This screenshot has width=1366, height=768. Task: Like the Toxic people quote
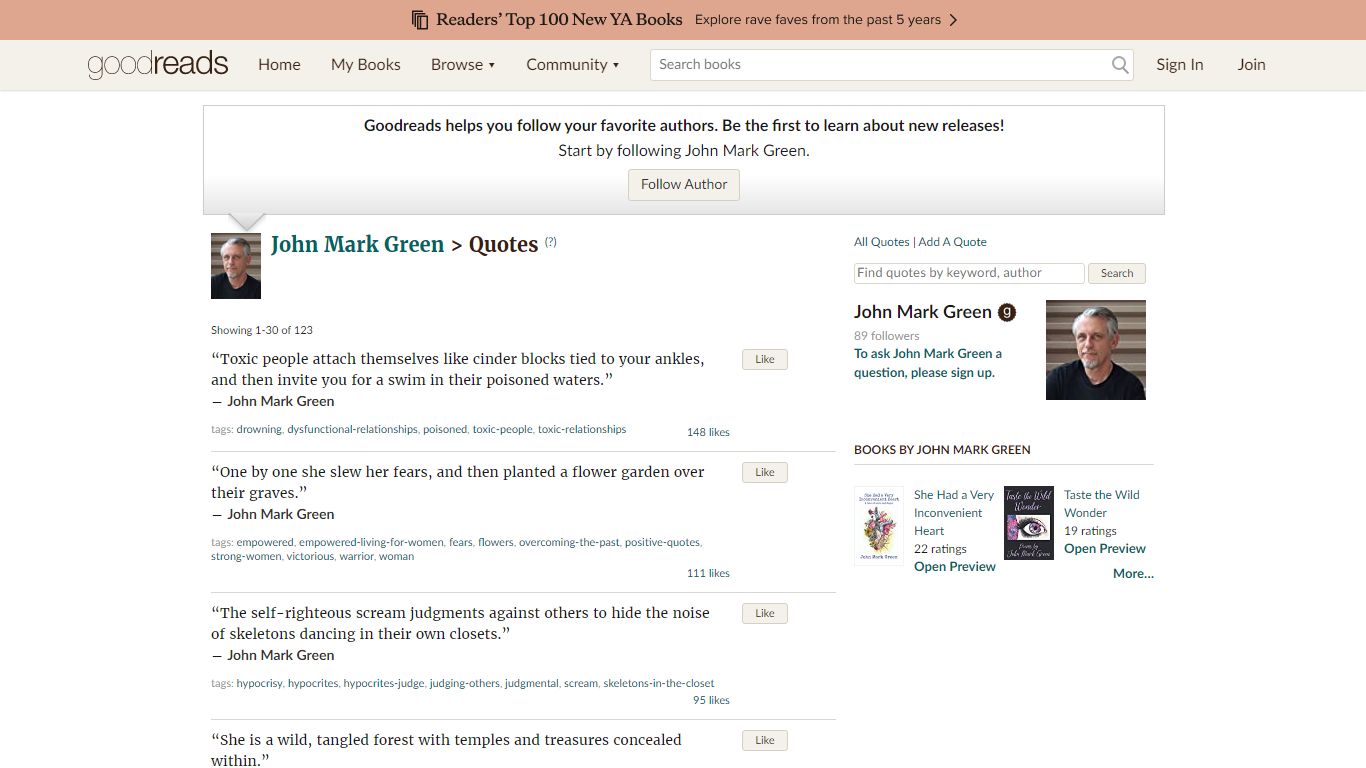(x=765, y=360)
